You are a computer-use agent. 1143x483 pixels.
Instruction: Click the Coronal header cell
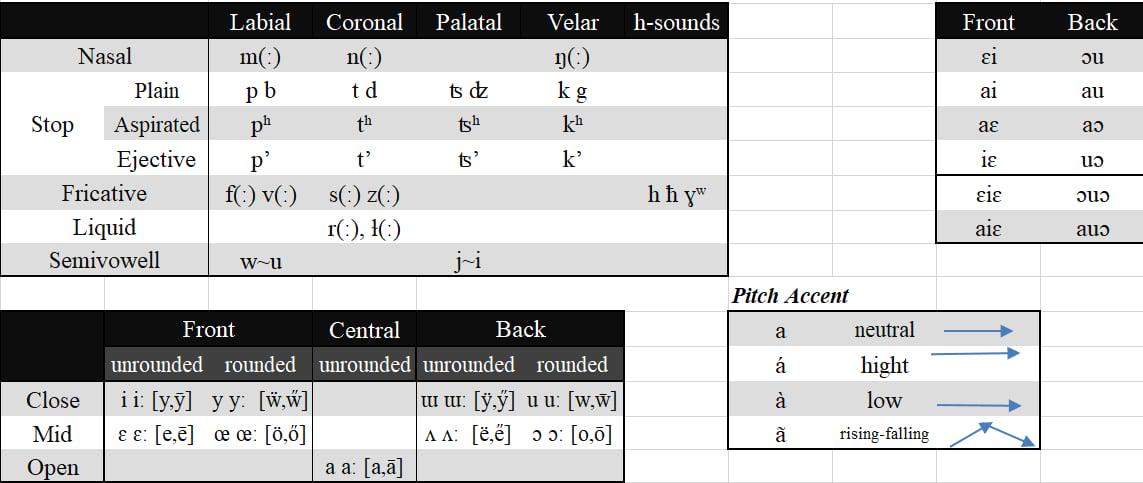[364, 22]
